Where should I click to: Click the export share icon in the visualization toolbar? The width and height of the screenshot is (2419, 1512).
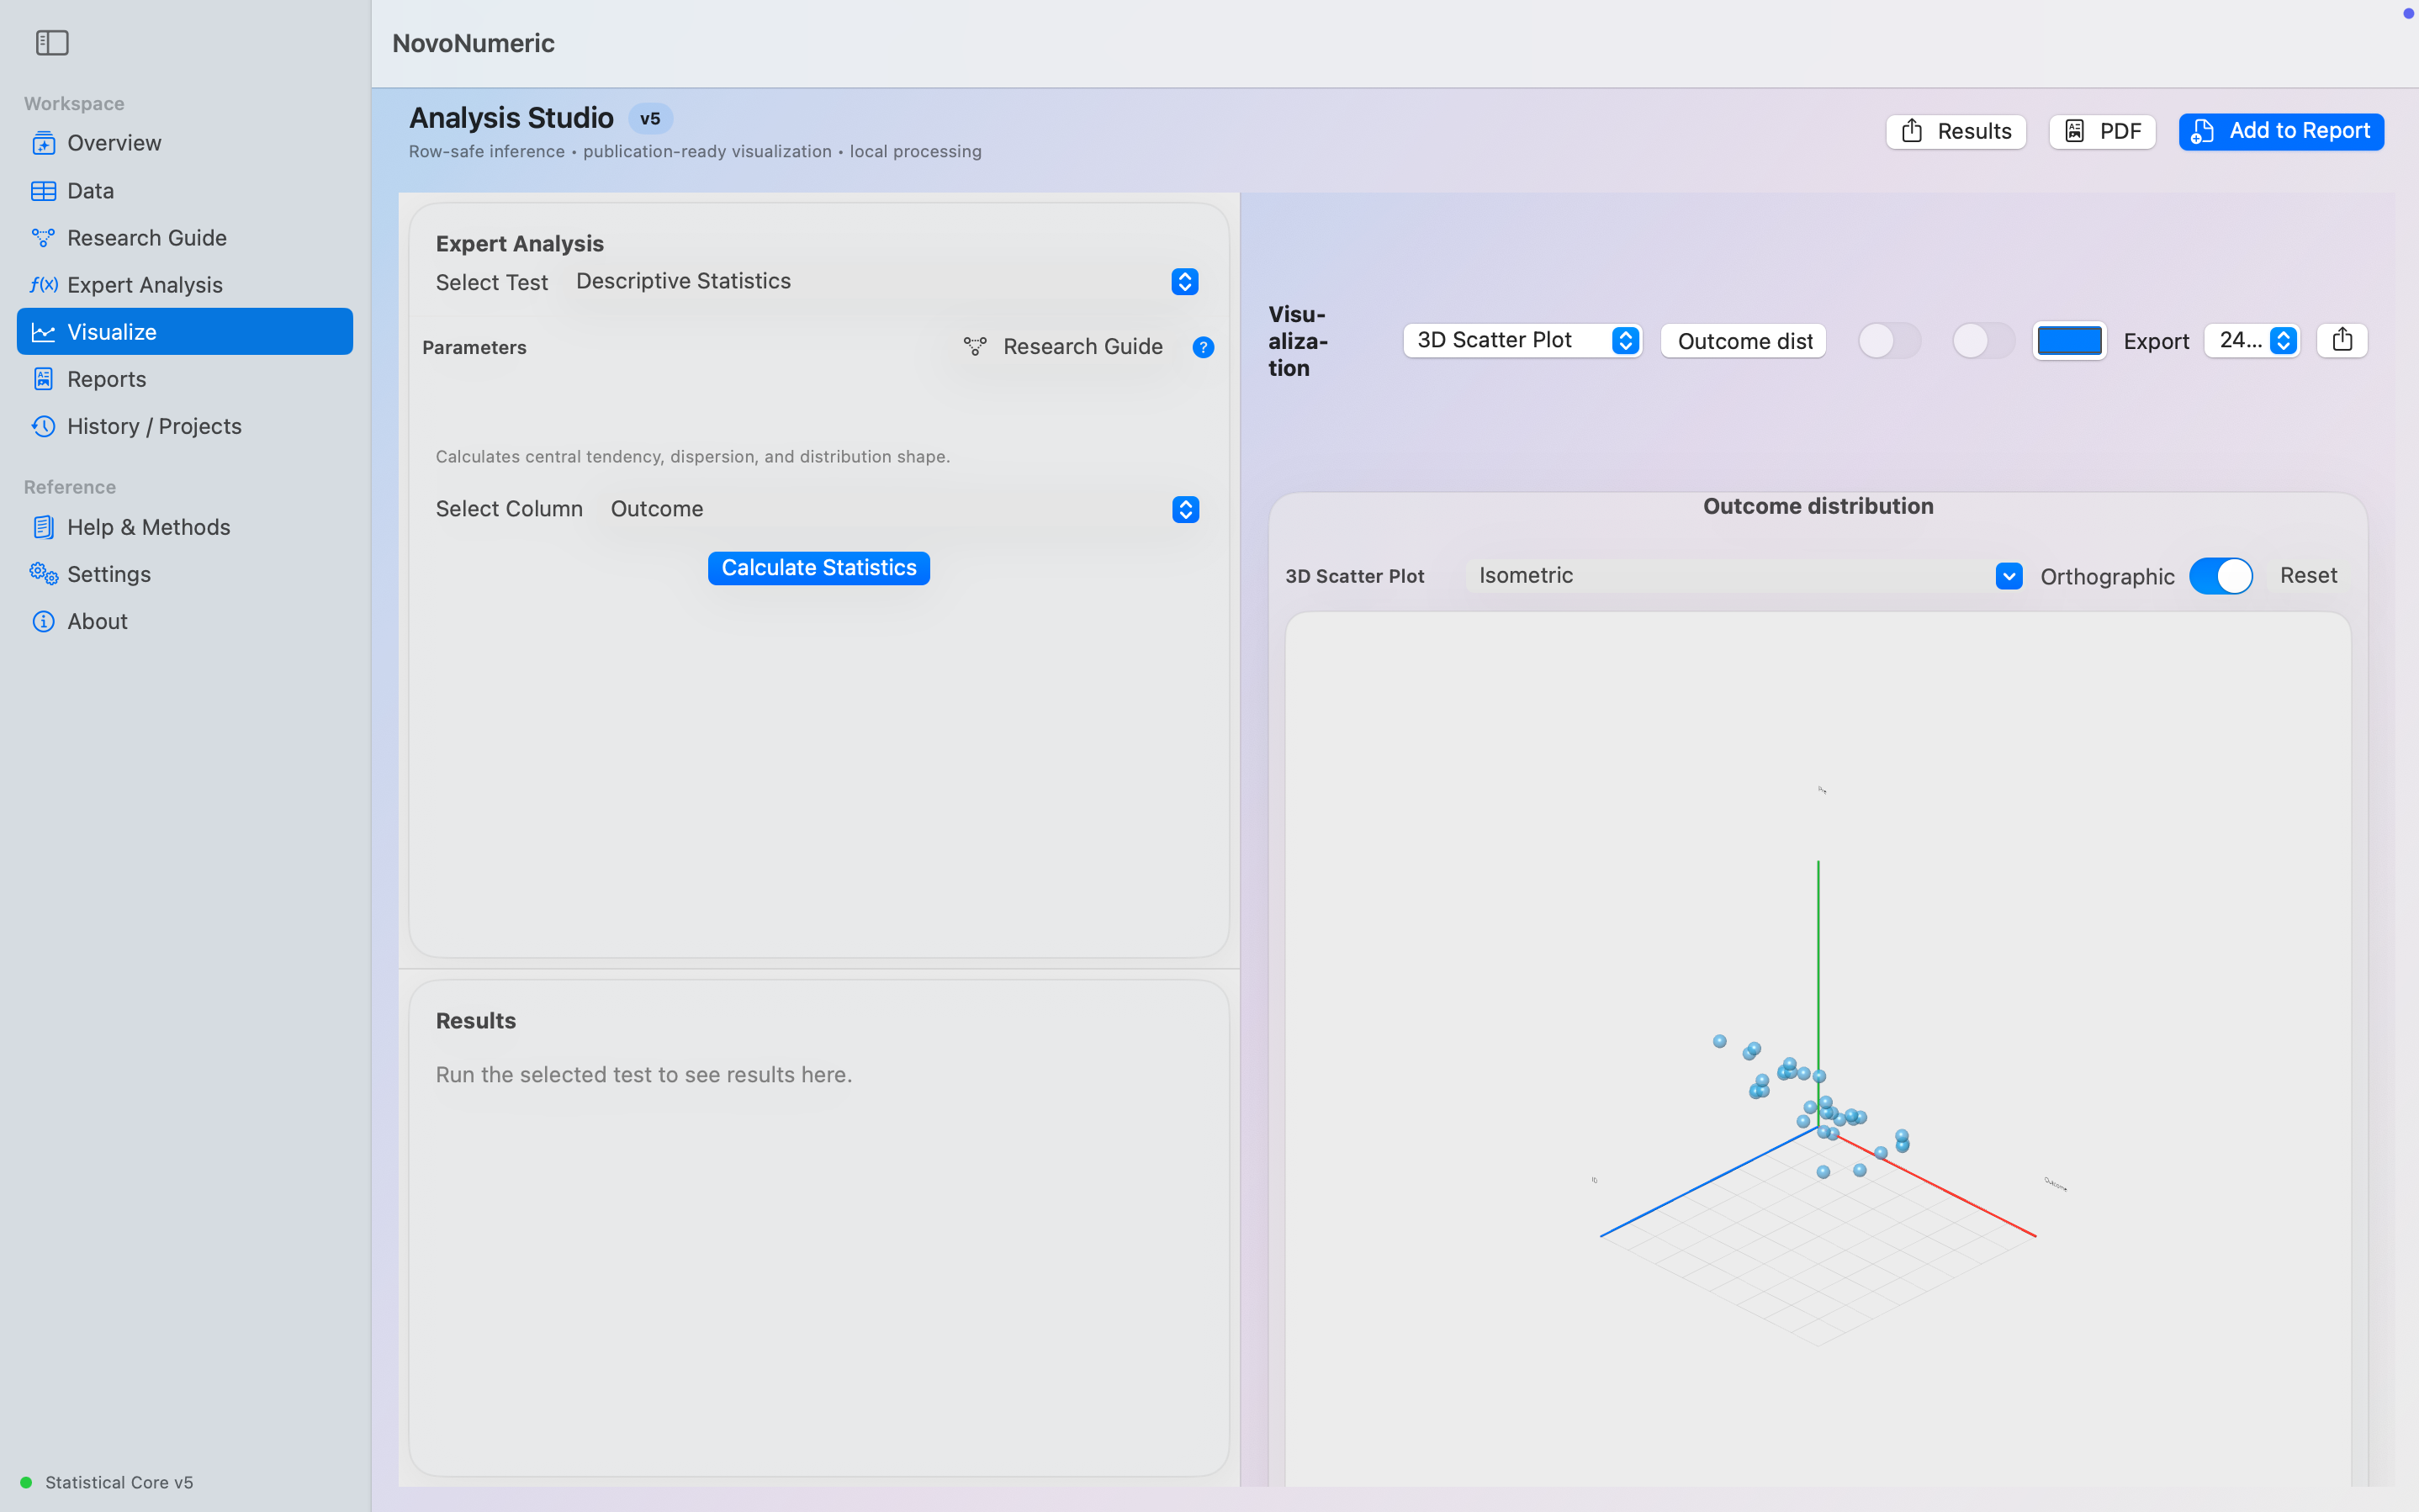coord(2342,340)
